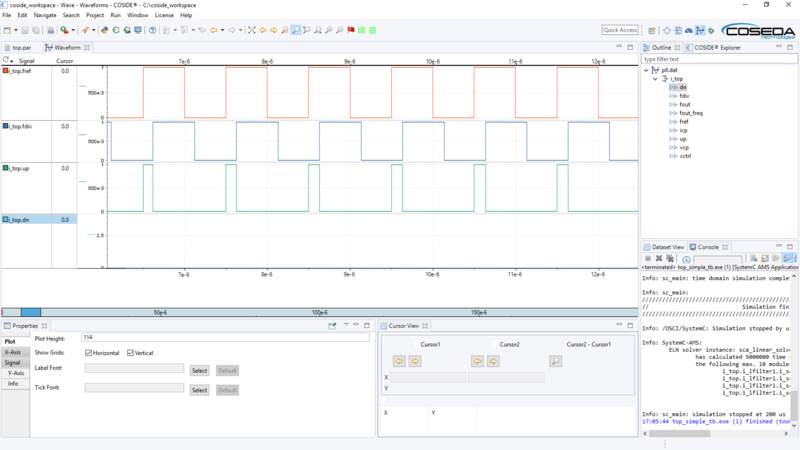Click the i_top.up green color swatch
Screen dimensions: 800x450
(6, 167)
